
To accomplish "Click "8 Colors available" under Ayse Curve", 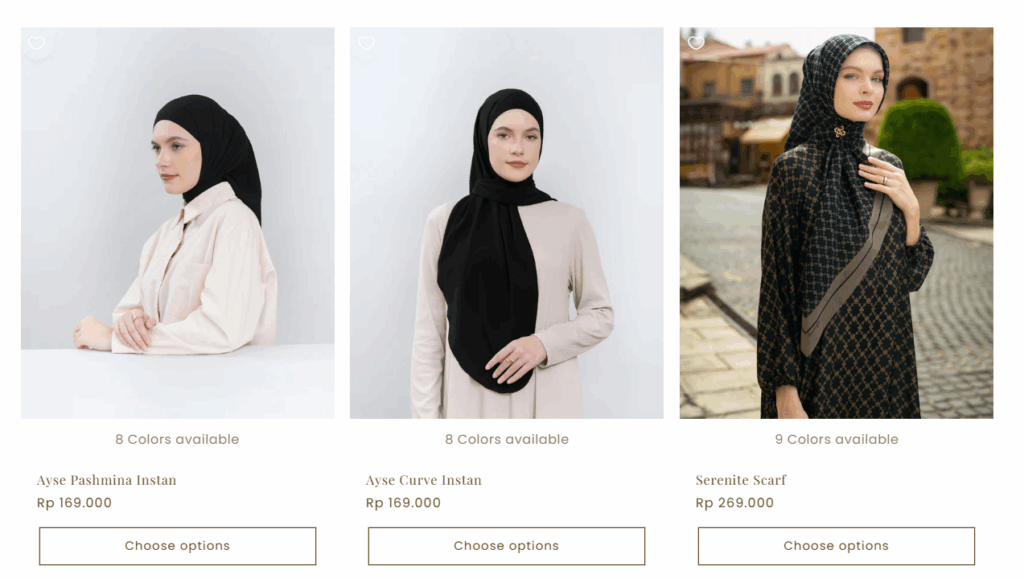I will [507, 439].
